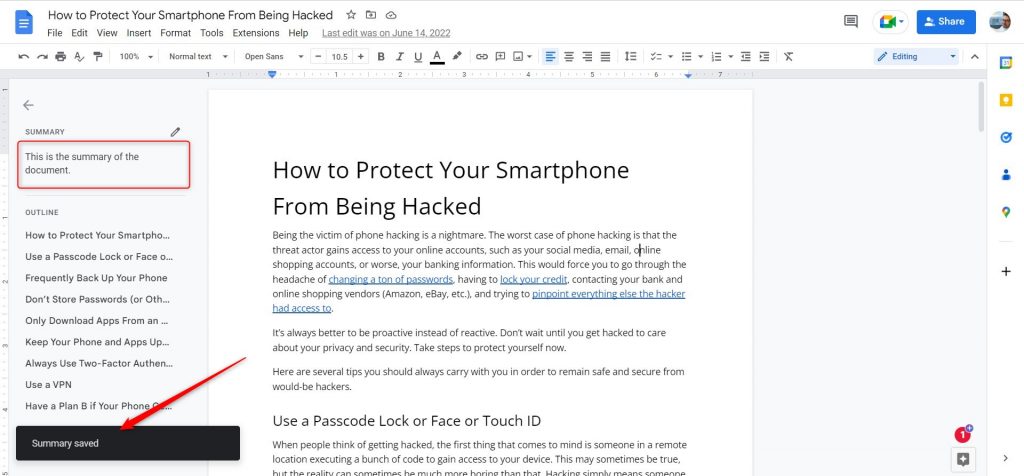The width and height of the screenshot is (1024, 476).
Task: Hide the menus with the up chevron
Action: coord(974,57)
